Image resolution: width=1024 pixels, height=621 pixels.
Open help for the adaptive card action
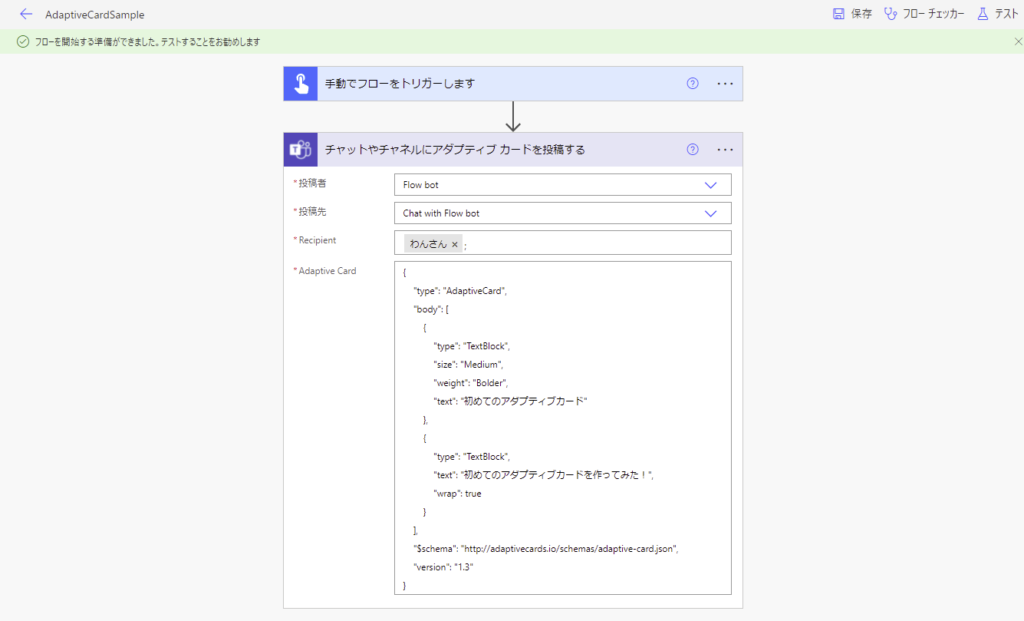pyautogui.click(x=692, y=150)
